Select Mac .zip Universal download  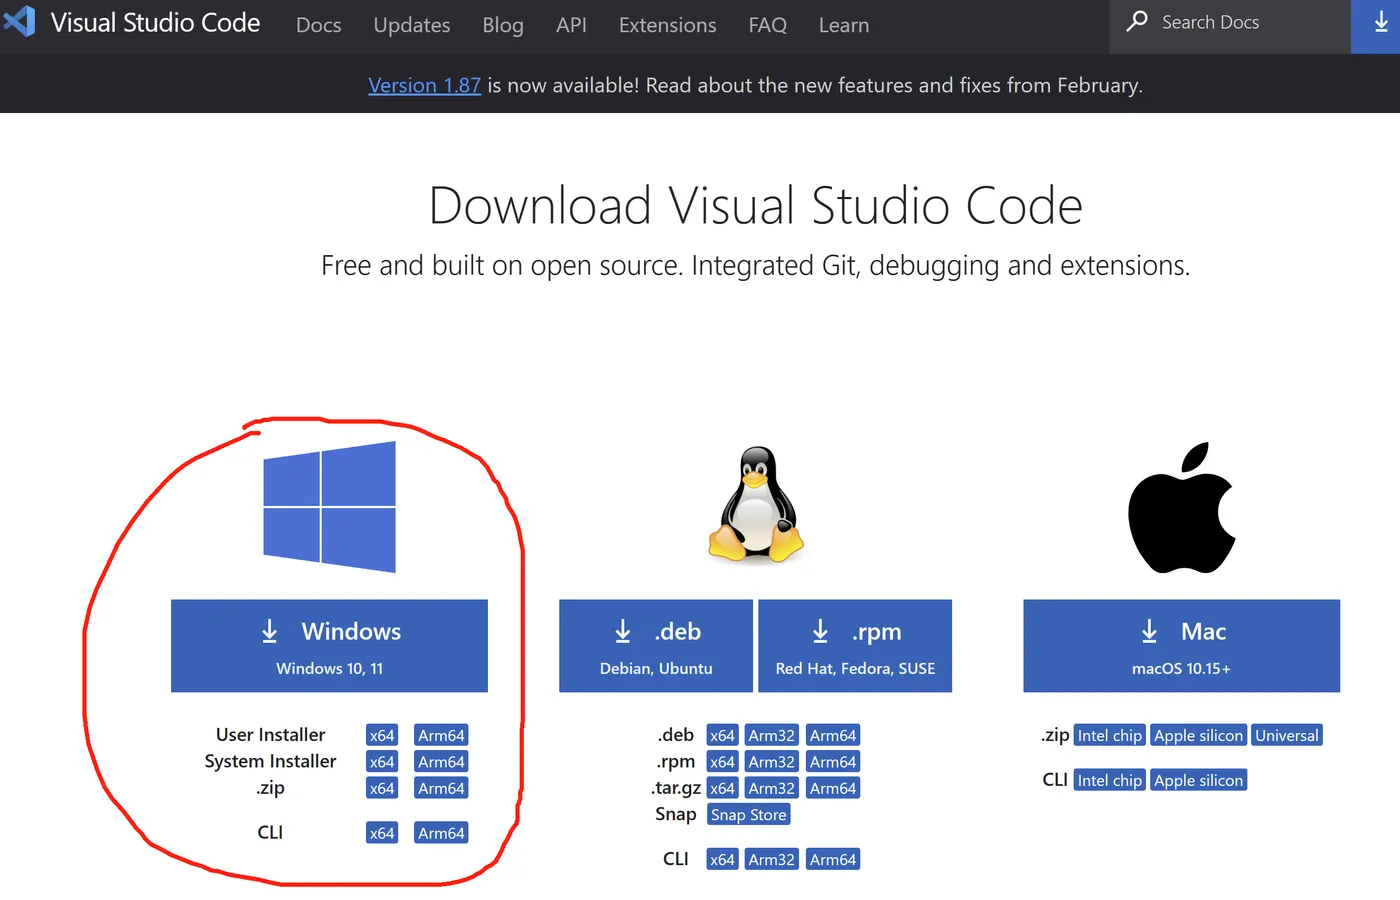click(1287, 735)
